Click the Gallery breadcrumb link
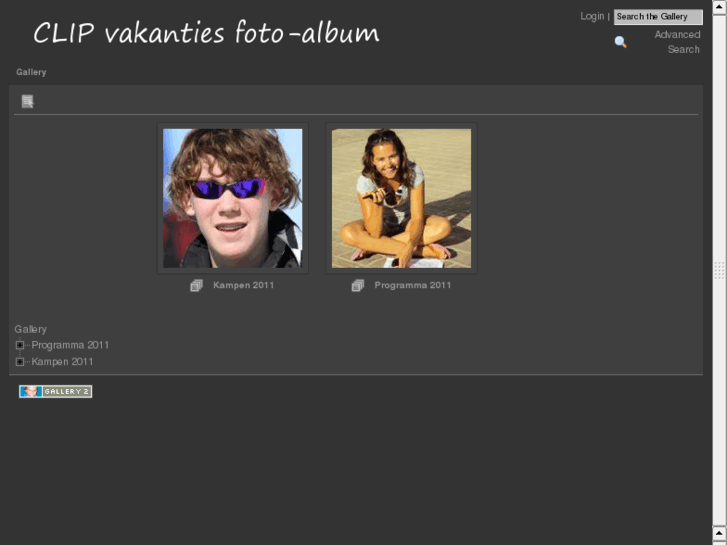 pos(31,72)
